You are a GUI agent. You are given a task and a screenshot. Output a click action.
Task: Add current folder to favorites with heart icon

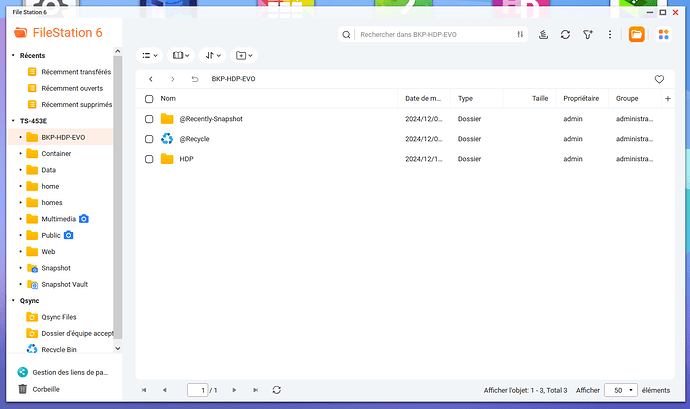659,78
